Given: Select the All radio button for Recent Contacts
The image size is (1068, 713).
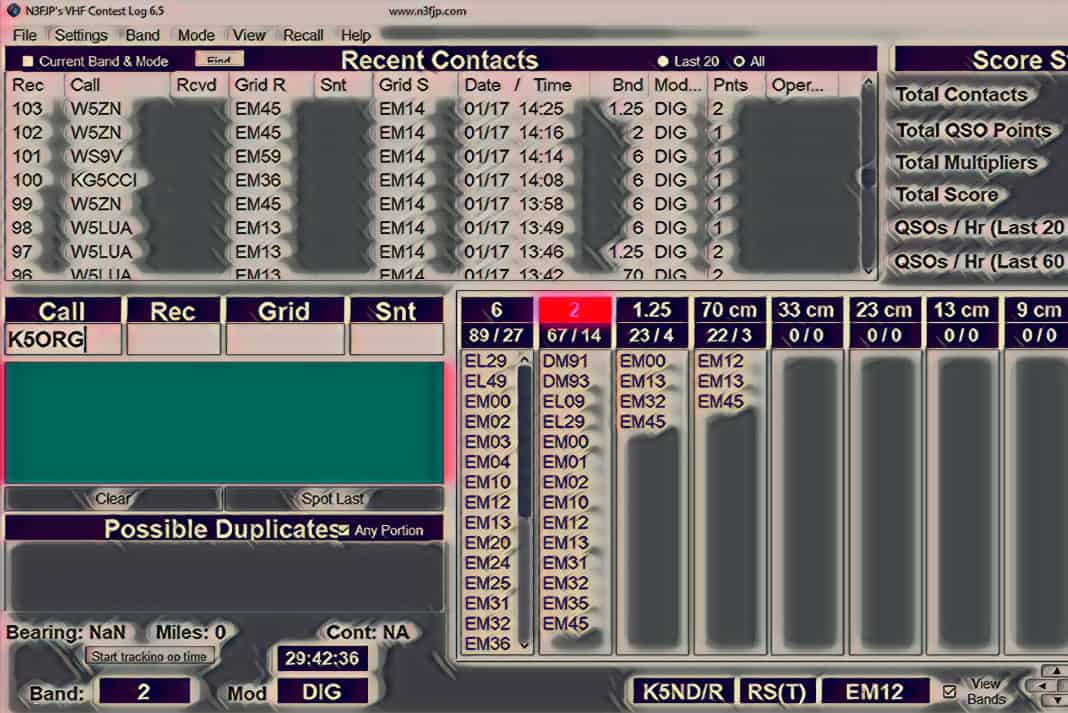Looking at the screenshot, I should tap(737, 59).
